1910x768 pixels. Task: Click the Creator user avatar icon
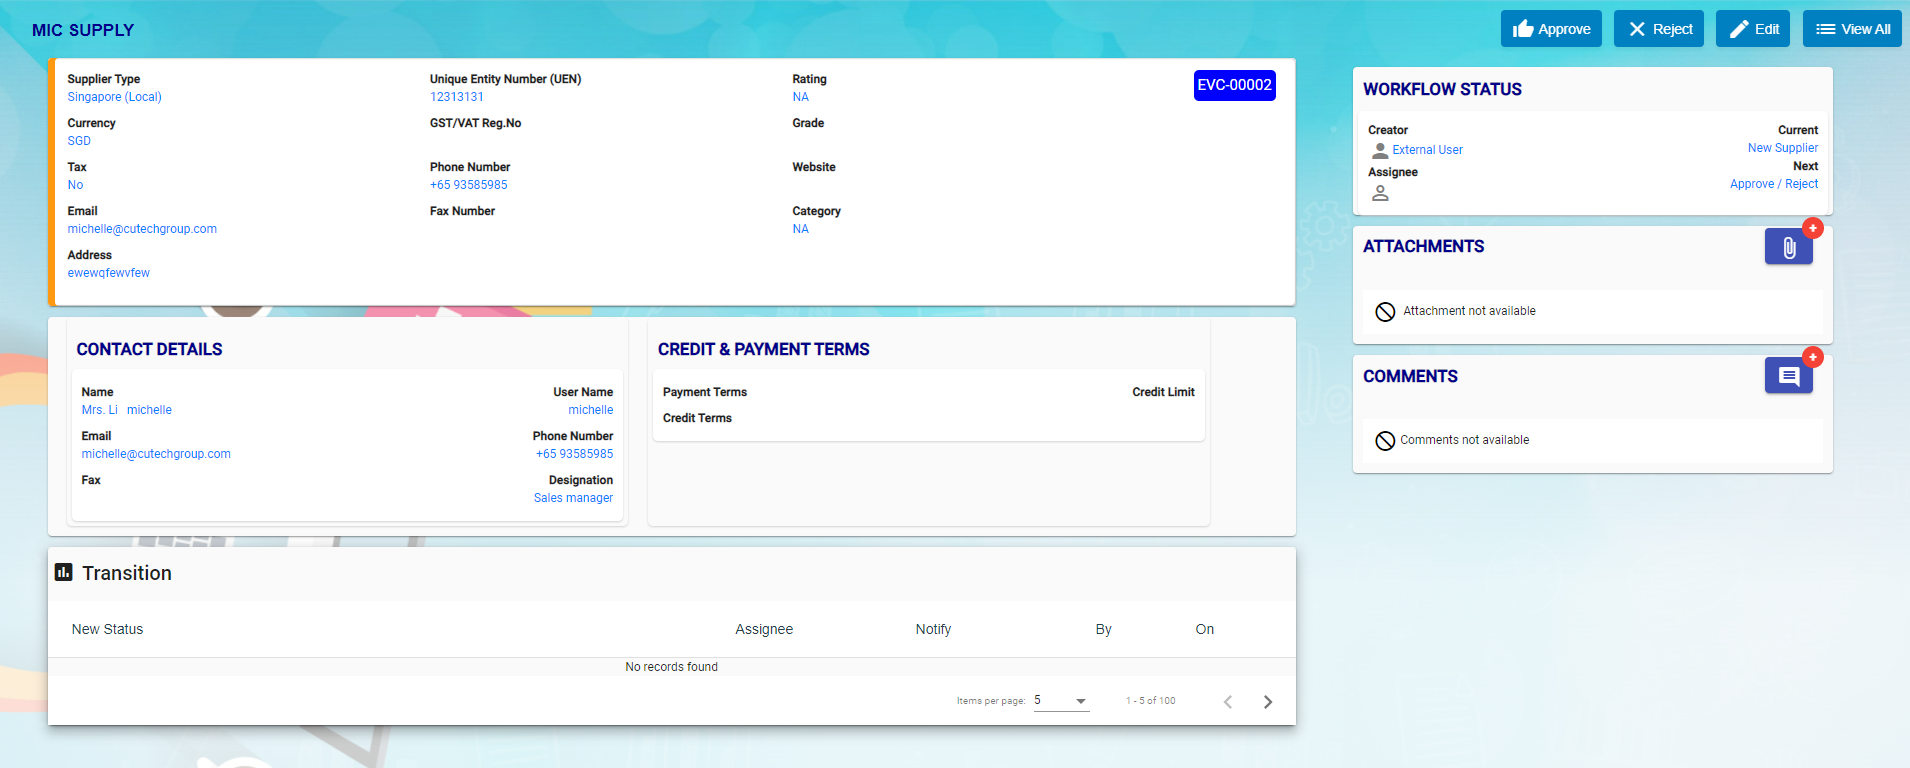(x=1380, y=150)
